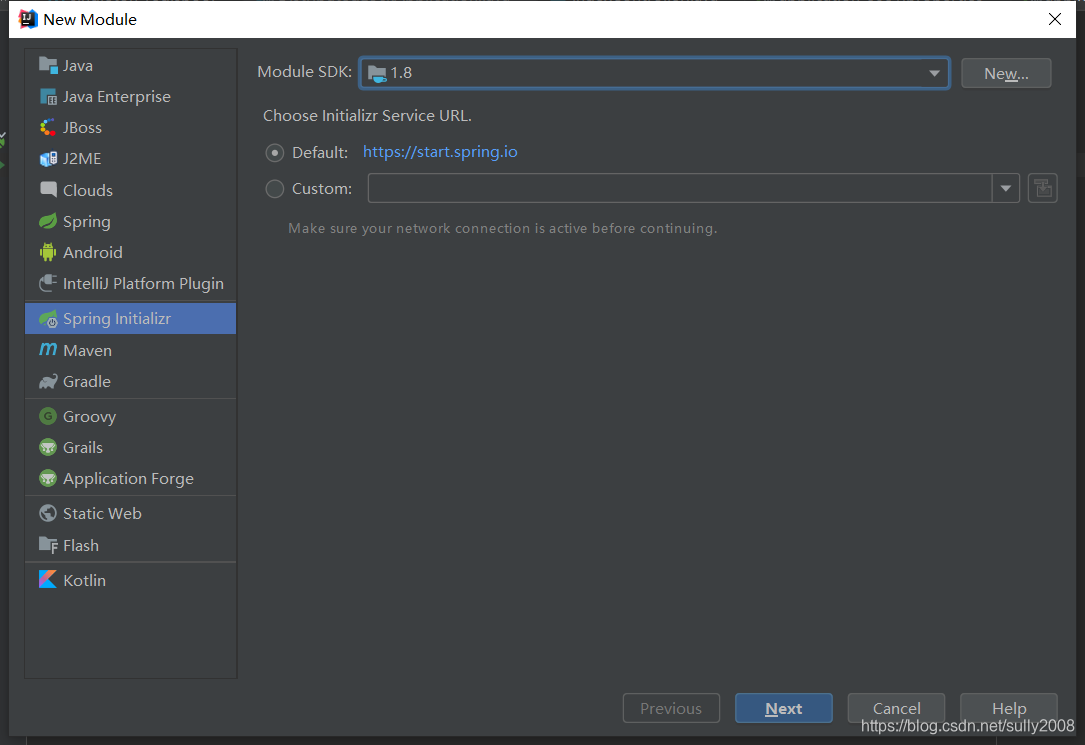Select Kotlin module type label
1085x745 pixels.
[x=84, y=580]
